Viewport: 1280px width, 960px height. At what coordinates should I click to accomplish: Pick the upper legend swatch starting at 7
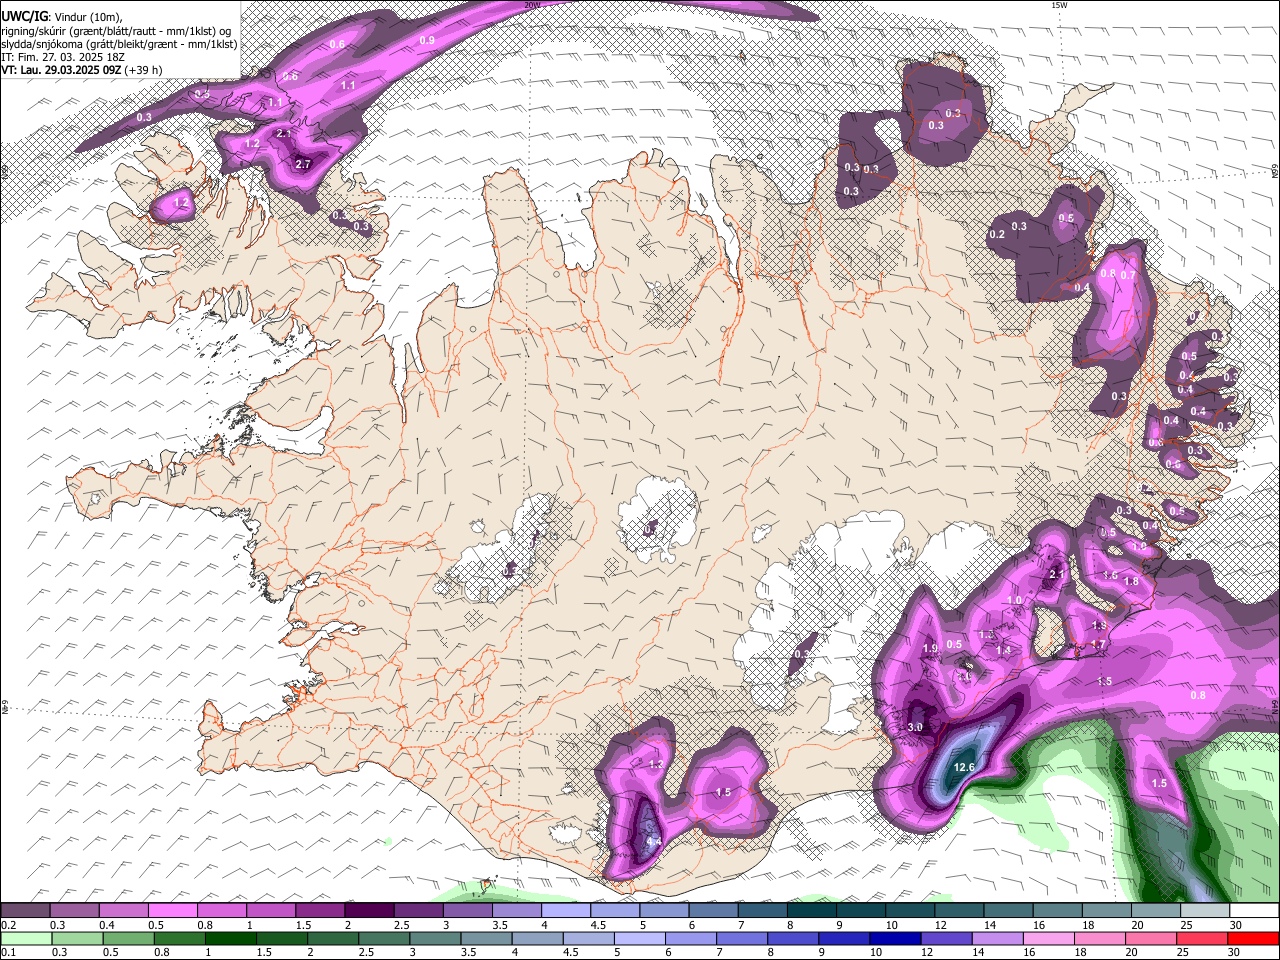762,910
